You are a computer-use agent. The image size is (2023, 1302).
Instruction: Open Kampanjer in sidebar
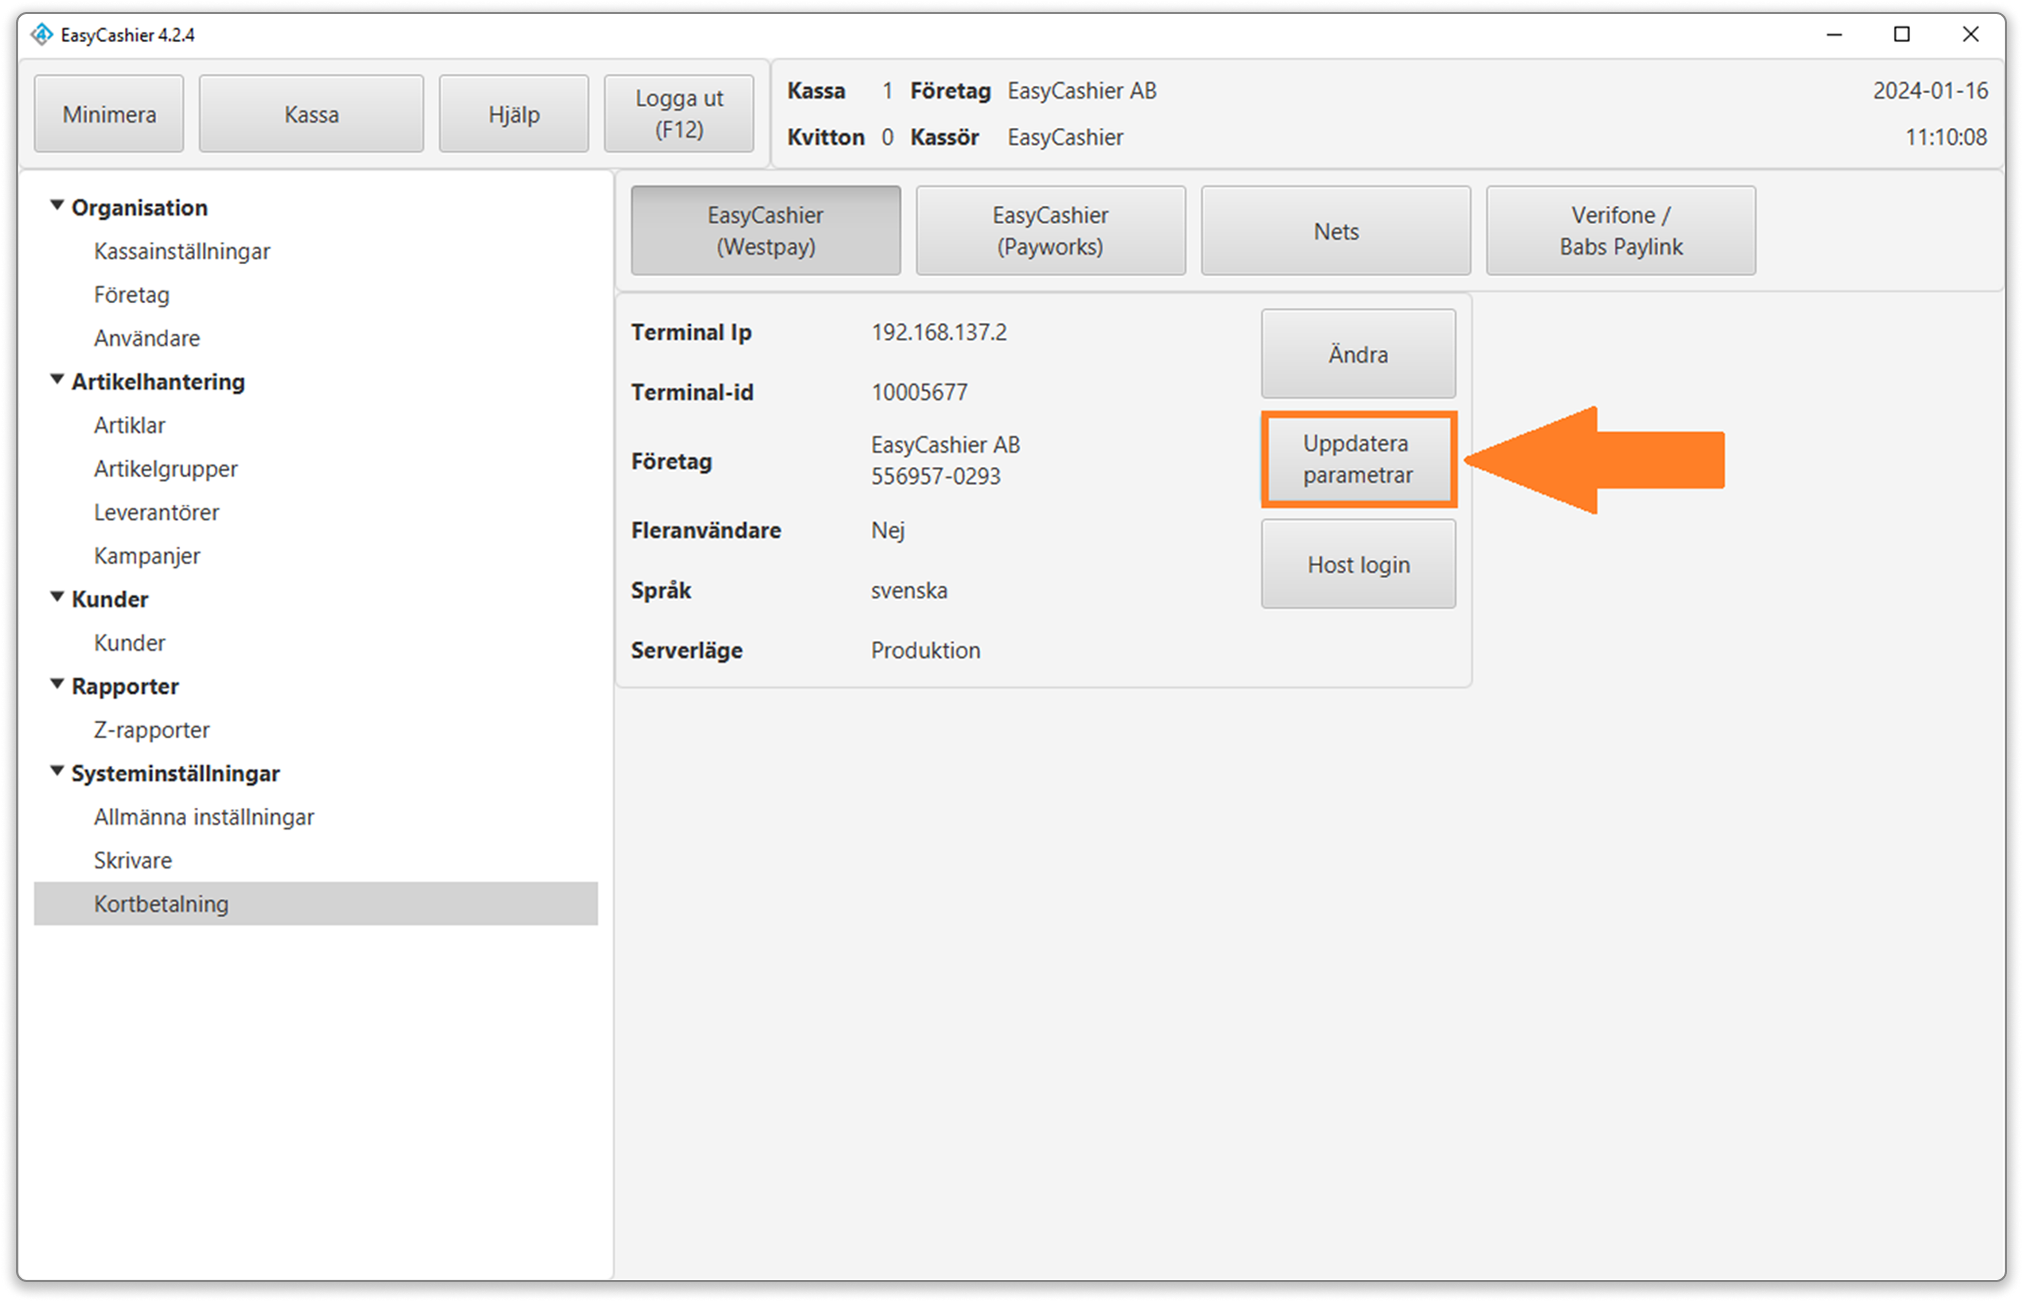coord(147,556)
